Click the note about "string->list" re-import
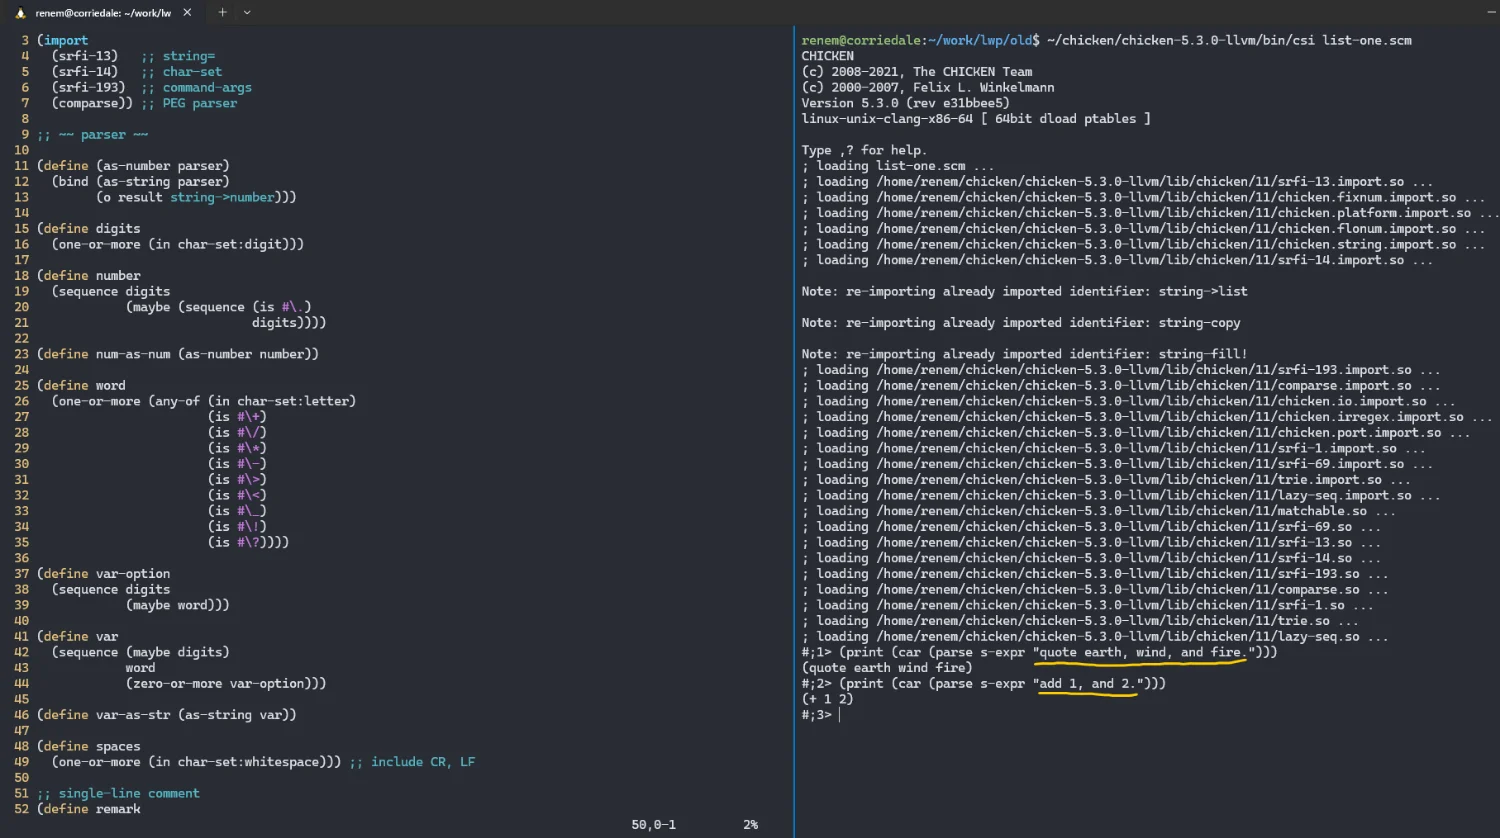This screenshot has width=1500, height=838. [1024, 291]
